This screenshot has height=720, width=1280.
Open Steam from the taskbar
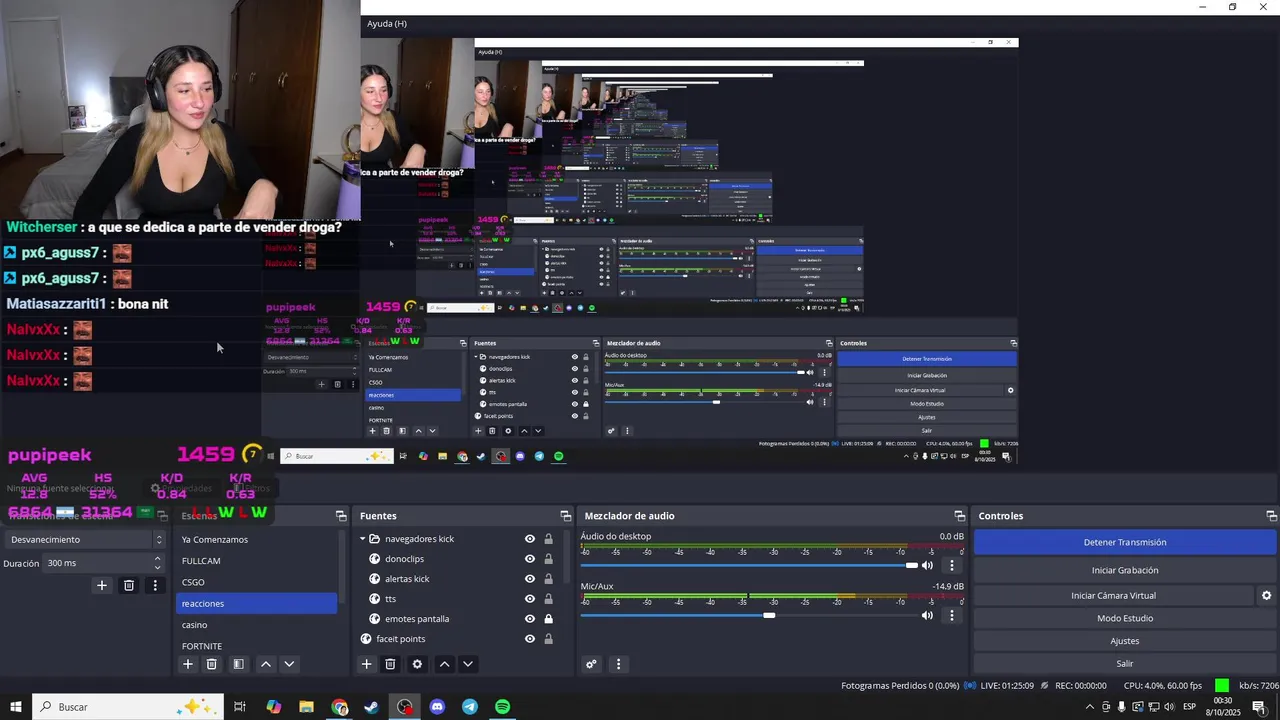point(371,707)
